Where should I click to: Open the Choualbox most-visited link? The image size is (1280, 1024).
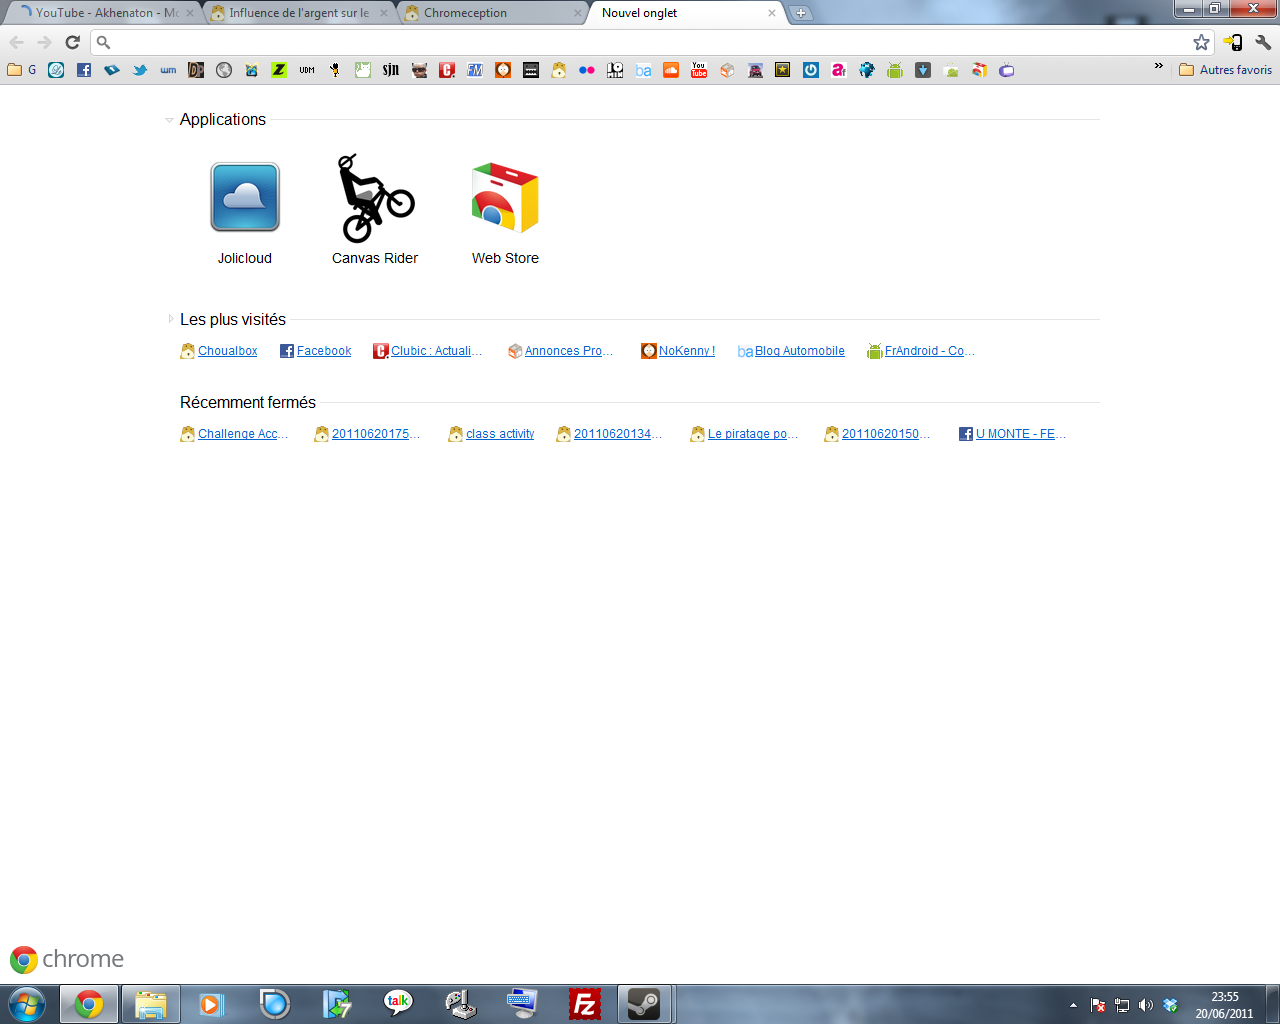[x=227, y=351]
